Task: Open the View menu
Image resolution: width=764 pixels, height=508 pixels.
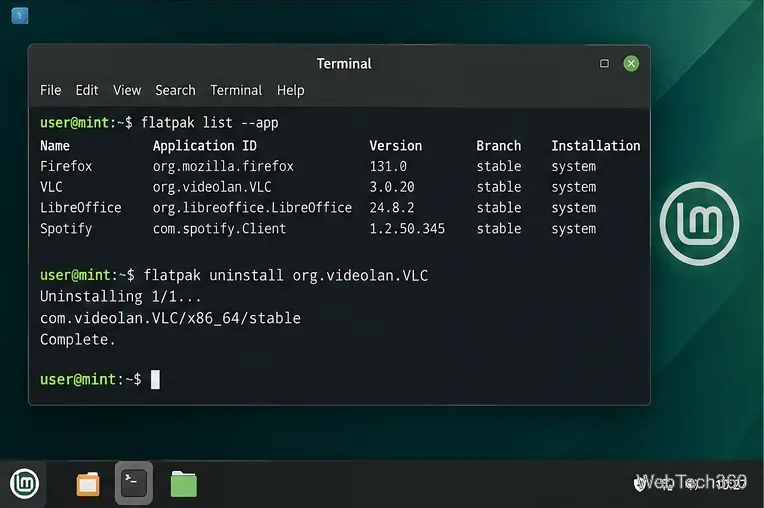Action: [127, 90]
